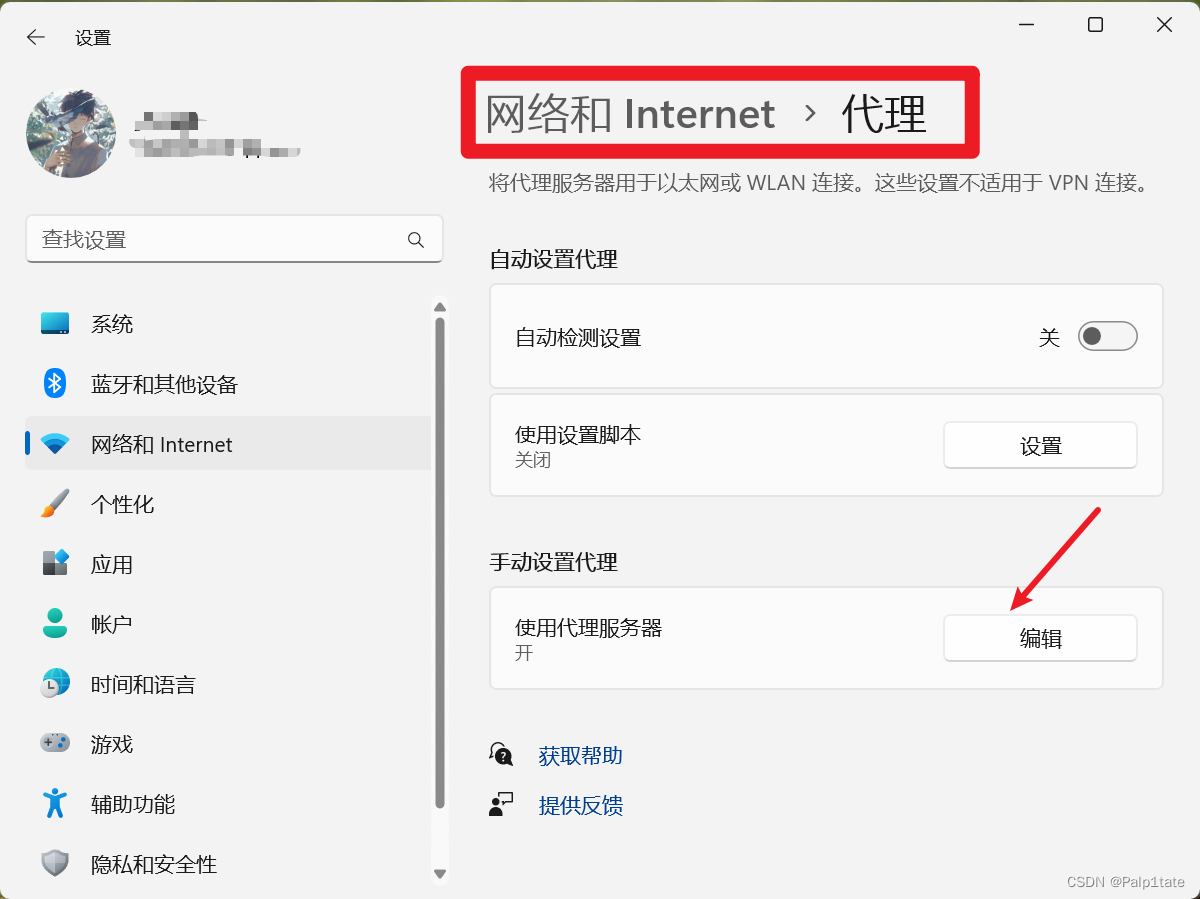Click the 时间和语言 clock-globe icon
This screenshot has width=1200, height=899.
[x=56, y=683]
